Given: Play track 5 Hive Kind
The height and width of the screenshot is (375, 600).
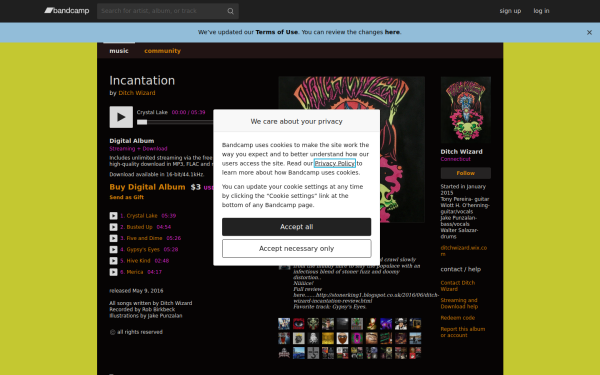Looking at the screenshot, I should [x=113, y=261].
